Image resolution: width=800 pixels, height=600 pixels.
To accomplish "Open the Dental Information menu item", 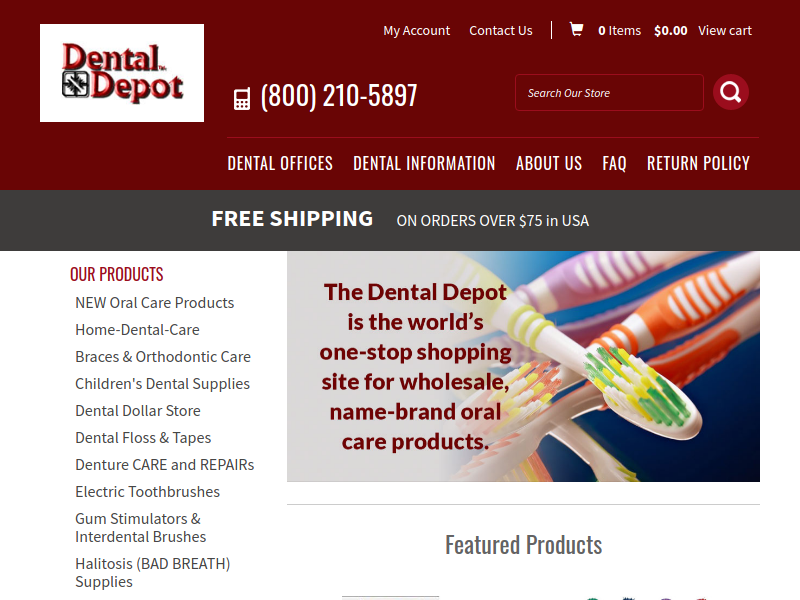I will [x=424, y=163].
